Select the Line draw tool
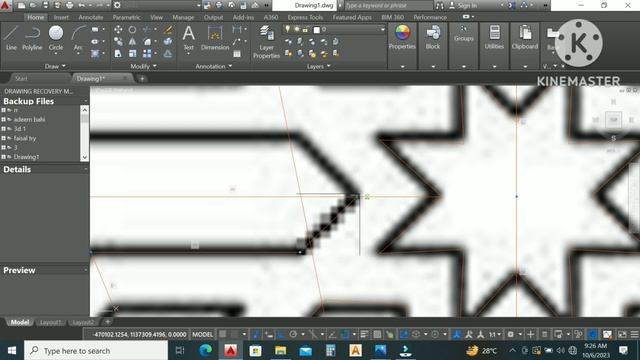Image resolution: width=640 pixels, height=360 pixels. tap(11, 38)
